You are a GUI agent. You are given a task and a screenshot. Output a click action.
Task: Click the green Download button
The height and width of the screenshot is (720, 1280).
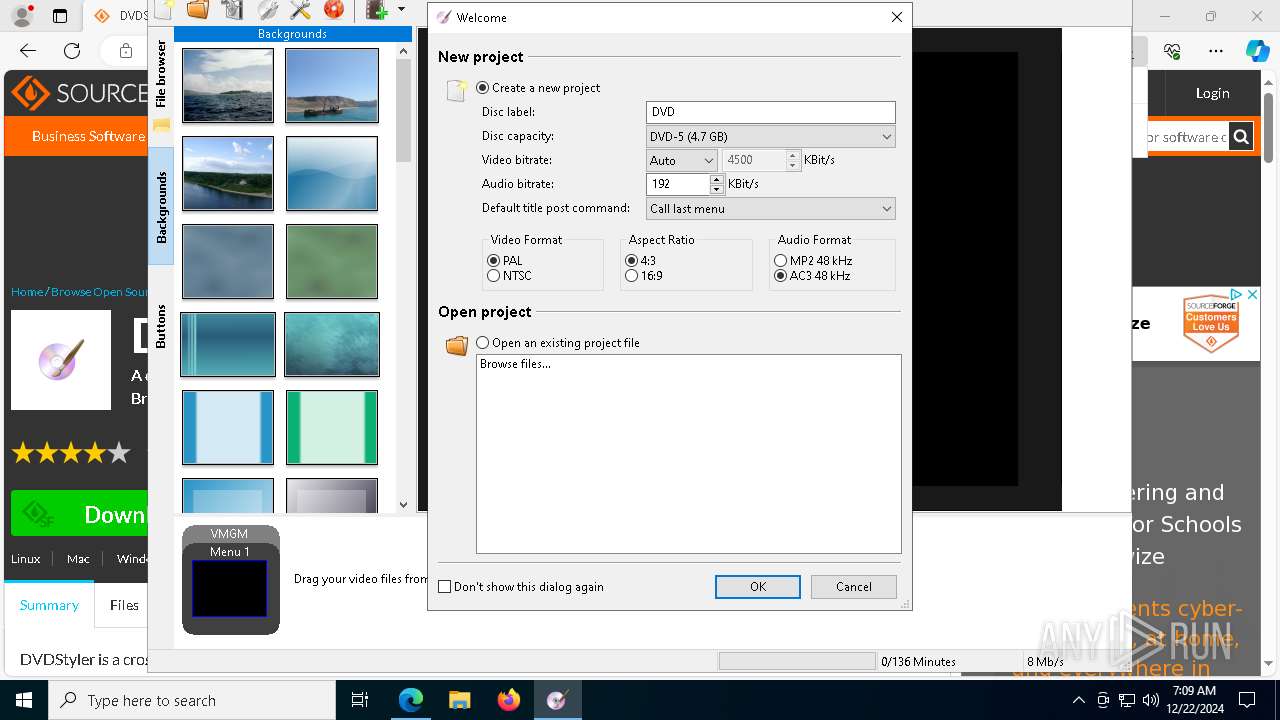pos(79,514)
